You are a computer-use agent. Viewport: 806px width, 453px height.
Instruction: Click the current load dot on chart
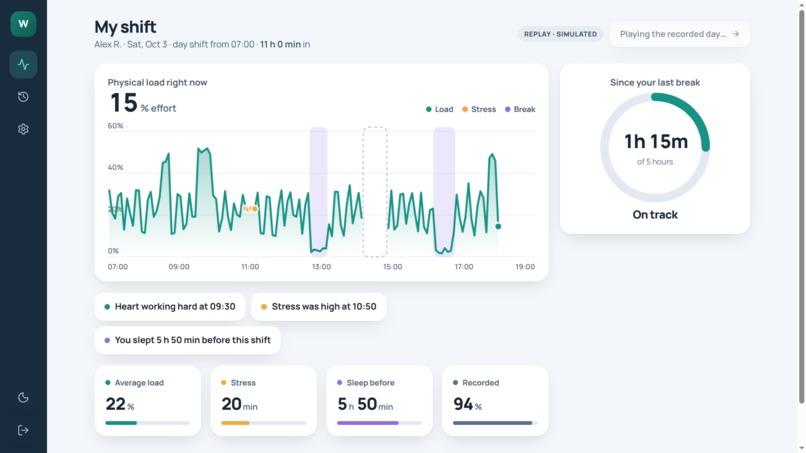click(x=498, y=226)
